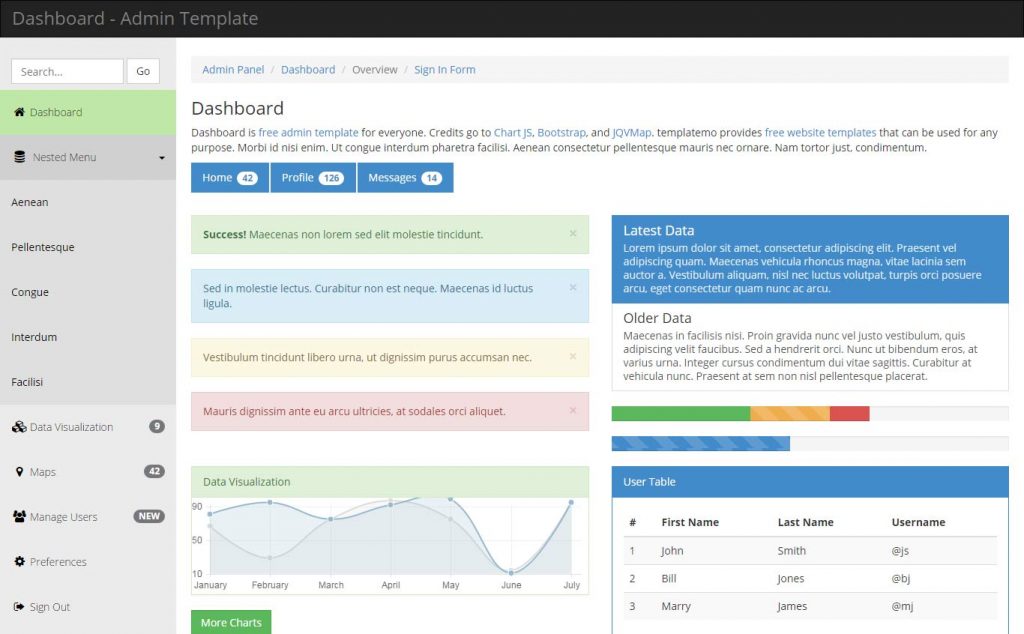Sign out using the Sign Out icon
Image resolution: width=1024 pixels, height=634 pixels.
20,606
